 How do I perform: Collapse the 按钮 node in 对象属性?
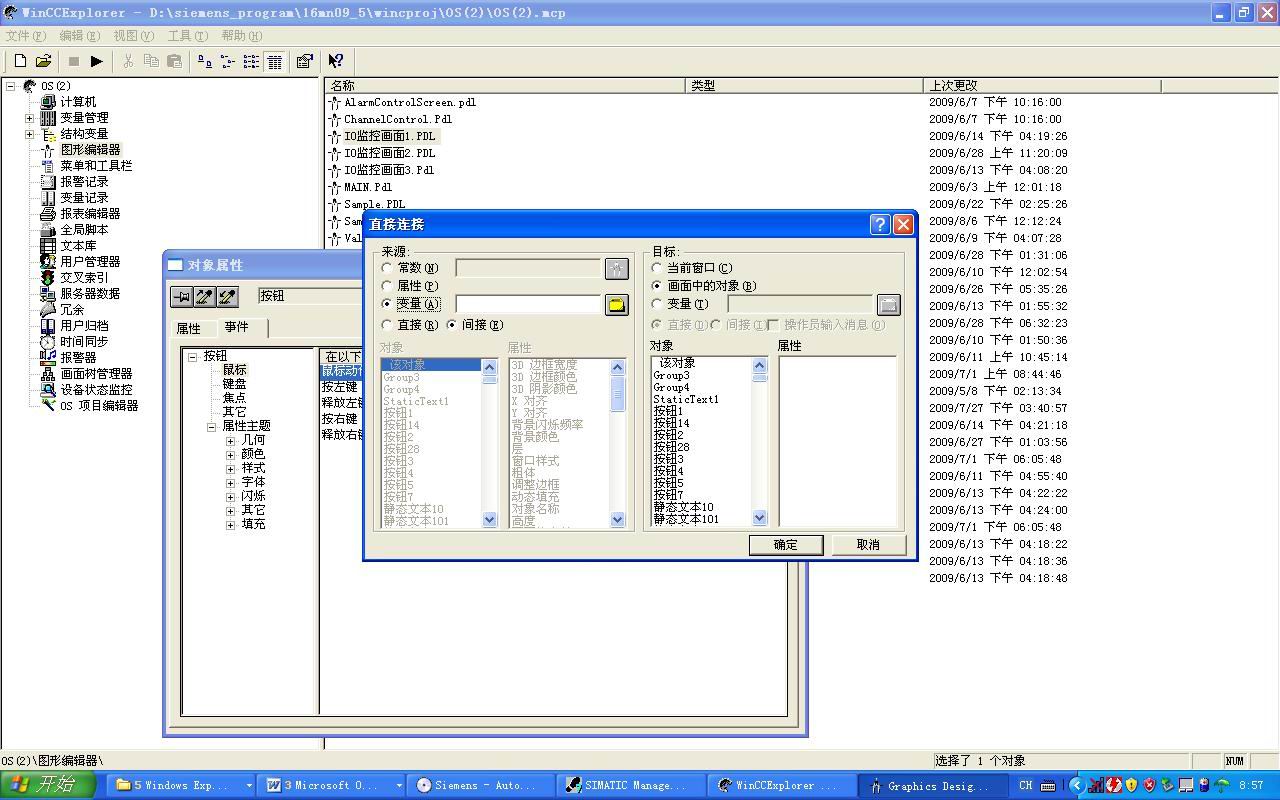tap(193, 356)
